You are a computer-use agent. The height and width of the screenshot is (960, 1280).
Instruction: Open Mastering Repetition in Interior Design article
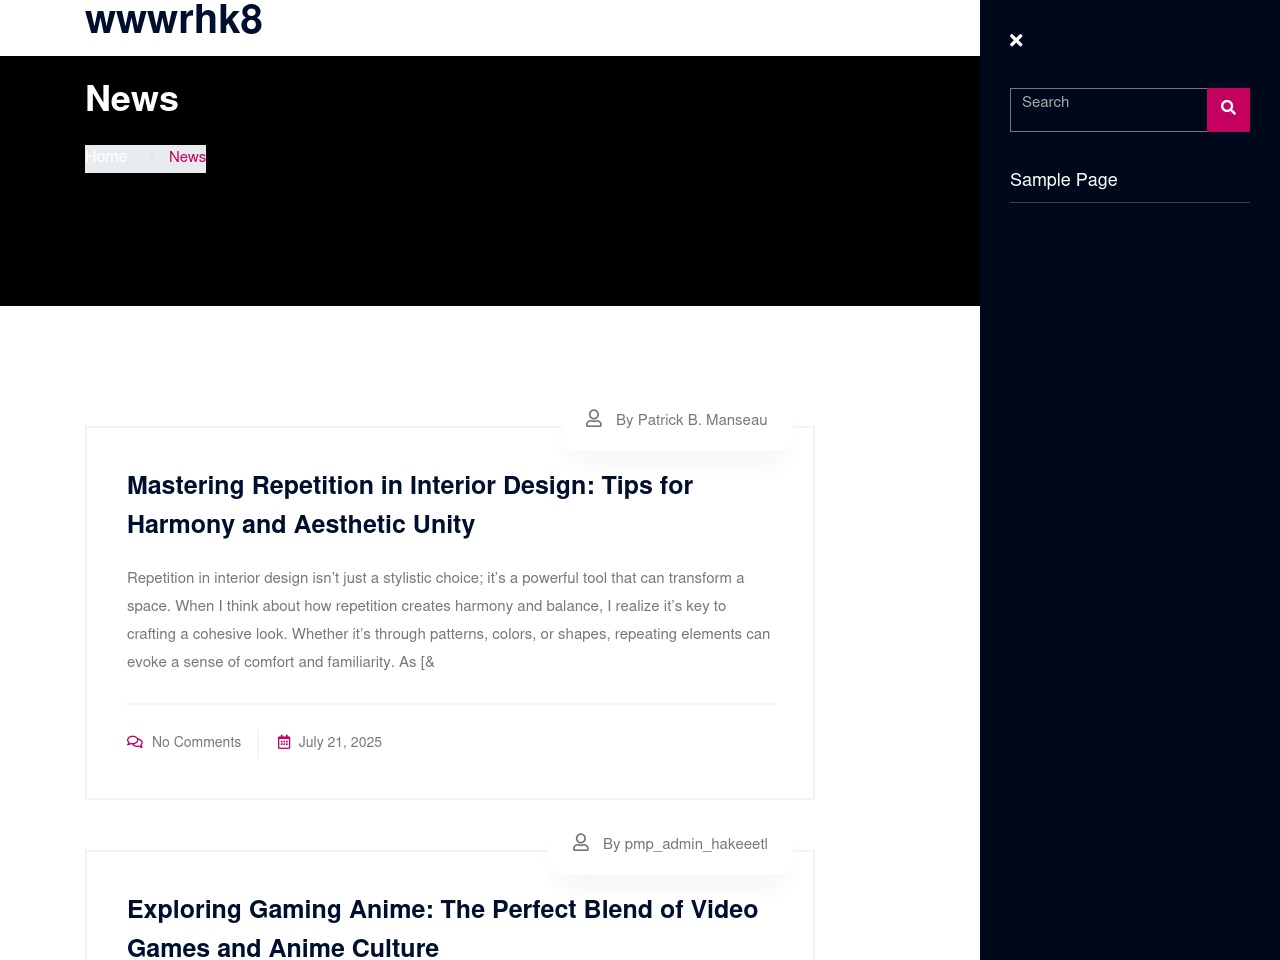(x=410, y=505)
